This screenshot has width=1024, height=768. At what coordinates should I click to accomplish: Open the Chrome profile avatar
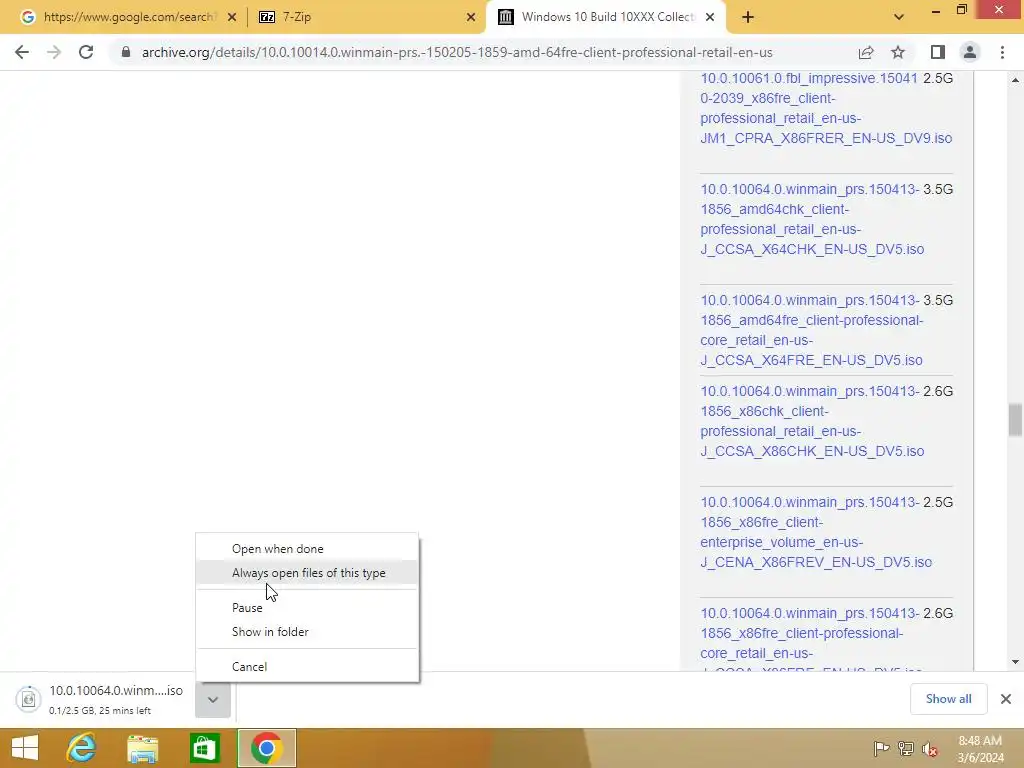[970, 52]
